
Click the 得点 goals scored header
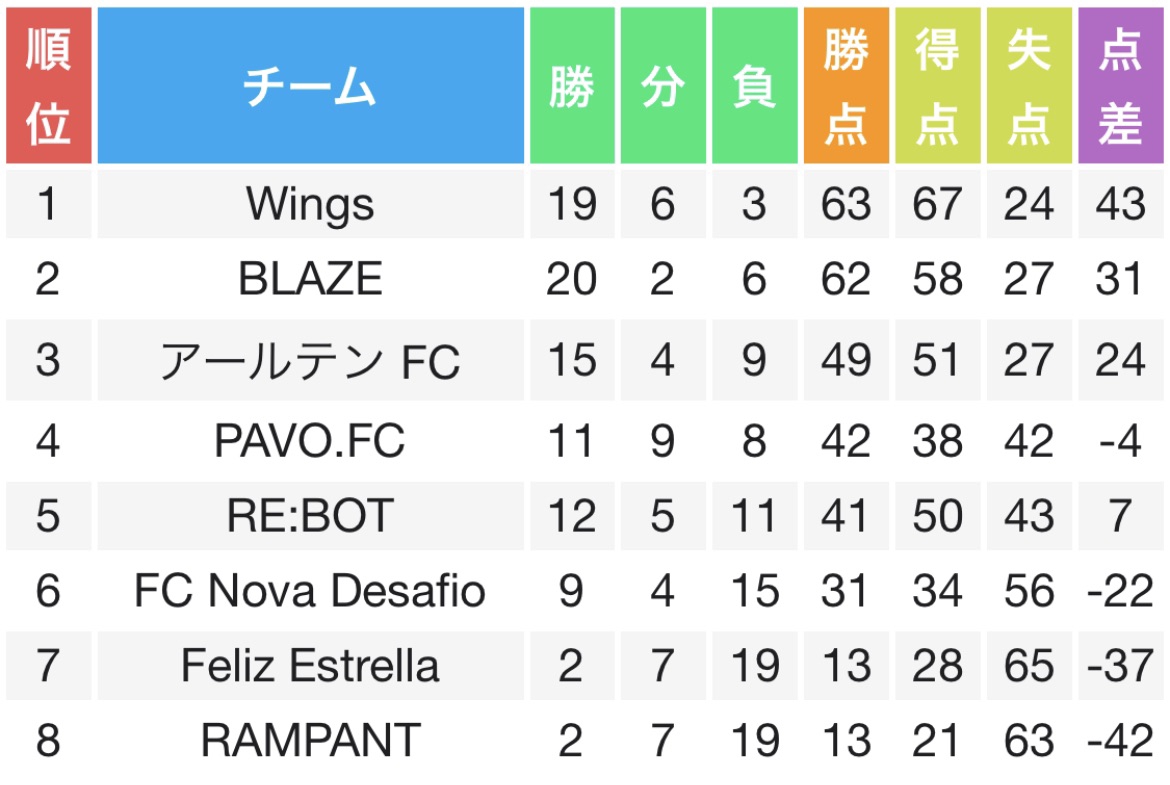click(938, 85)
